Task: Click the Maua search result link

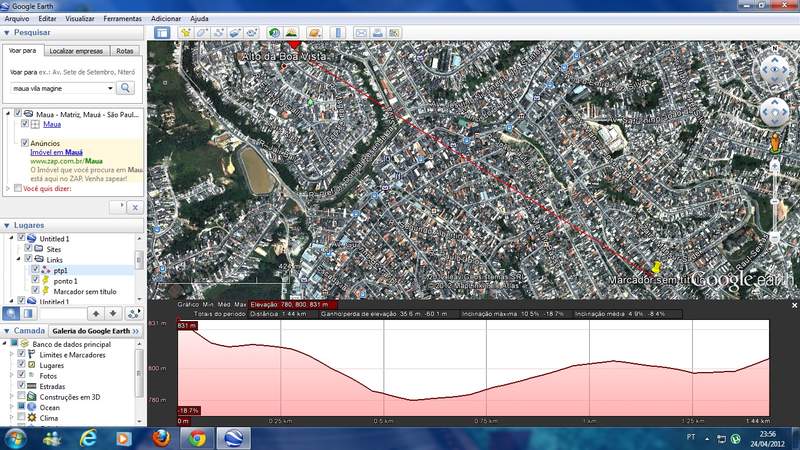Action: (52, 125)
